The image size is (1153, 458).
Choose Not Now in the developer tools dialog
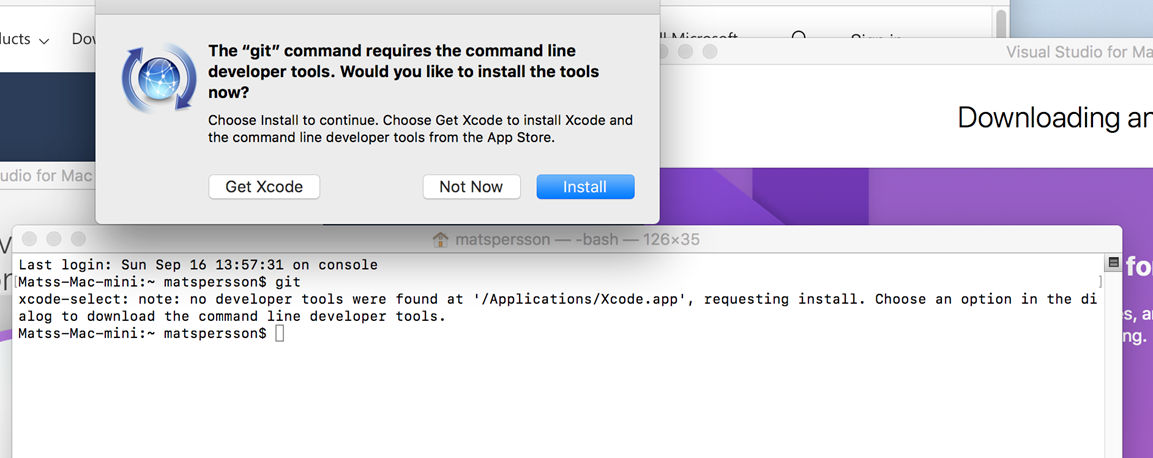[471, 187]
